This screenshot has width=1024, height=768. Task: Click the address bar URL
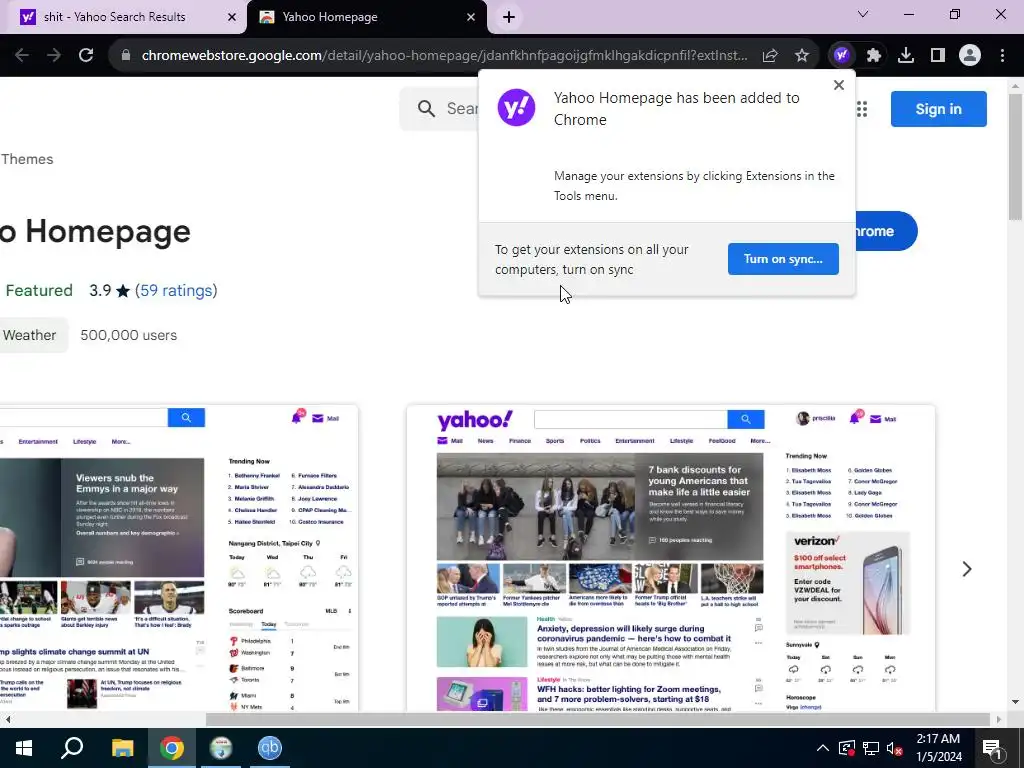[x=444, y=56]
